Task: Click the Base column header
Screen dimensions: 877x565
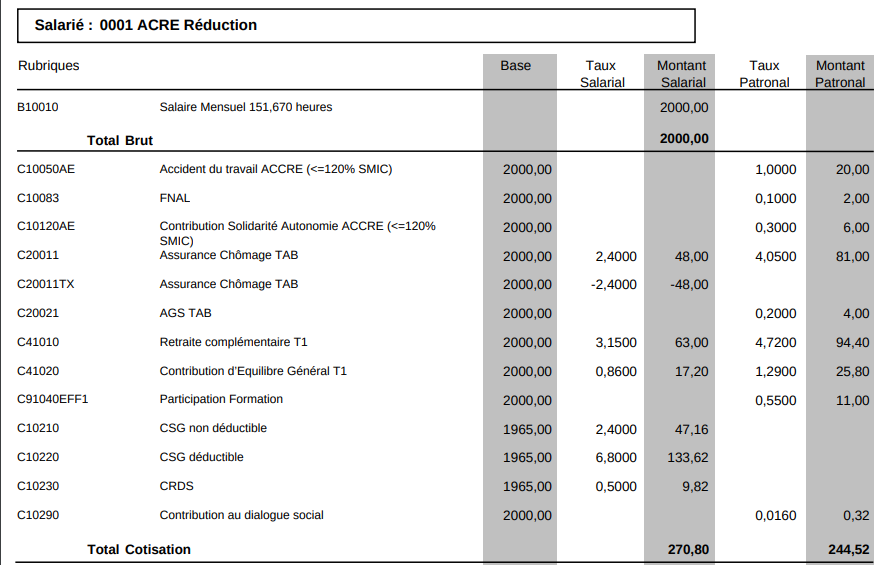Action: click(516, 65)
